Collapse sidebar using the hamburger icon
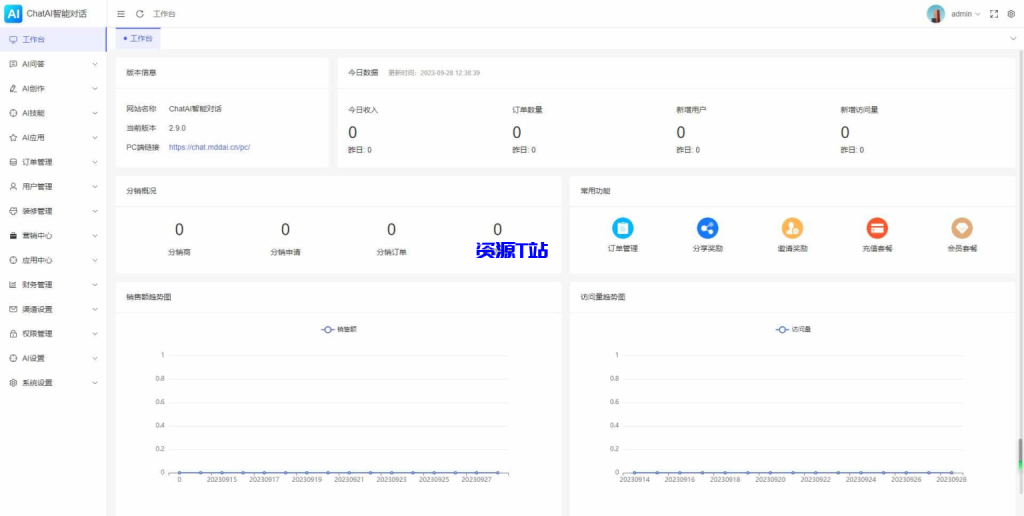 coord(121,14)
